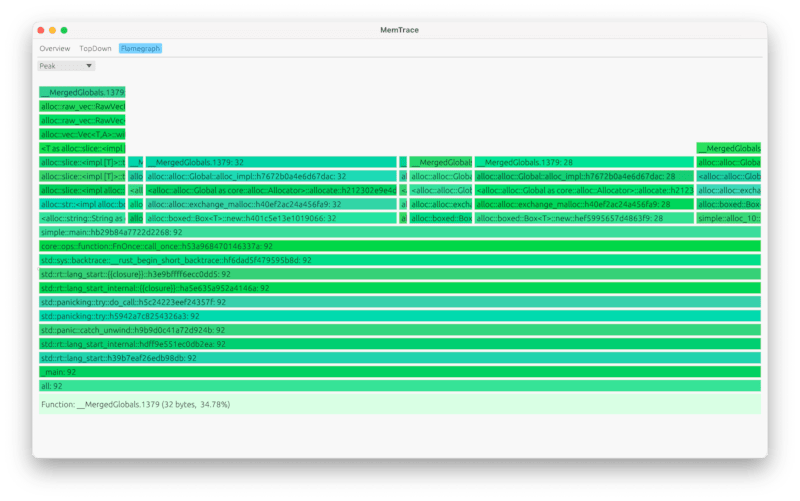Select the alloc::vec::Vec<T,A> frame bar
800x501 pixels.
(x=82, y=133)
